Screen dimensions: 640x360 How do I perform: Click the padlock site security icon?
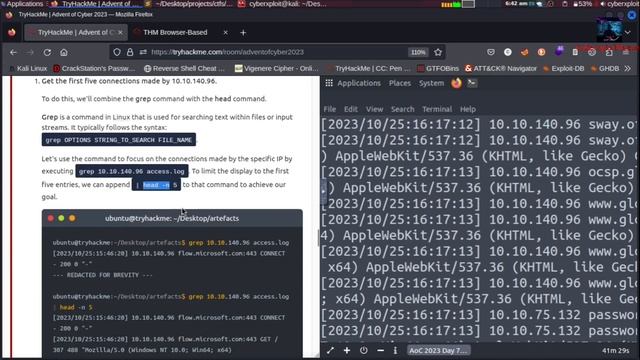pyautogui.click(x=130, y=52)
